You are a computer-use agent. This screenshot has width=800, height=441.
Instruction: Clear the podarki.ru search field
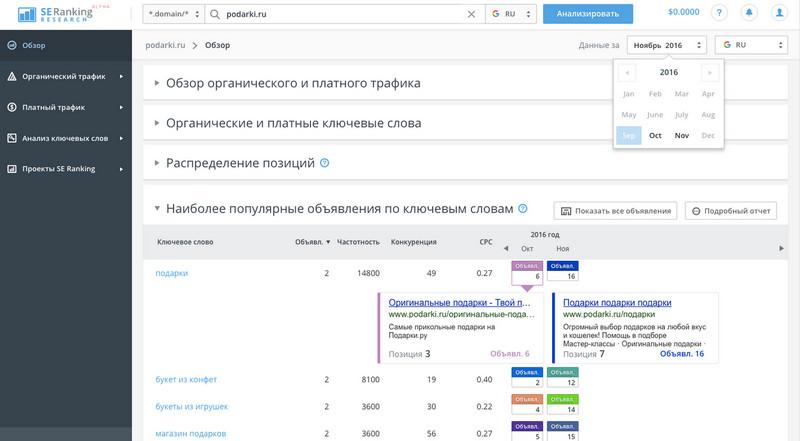coord(471,14)
